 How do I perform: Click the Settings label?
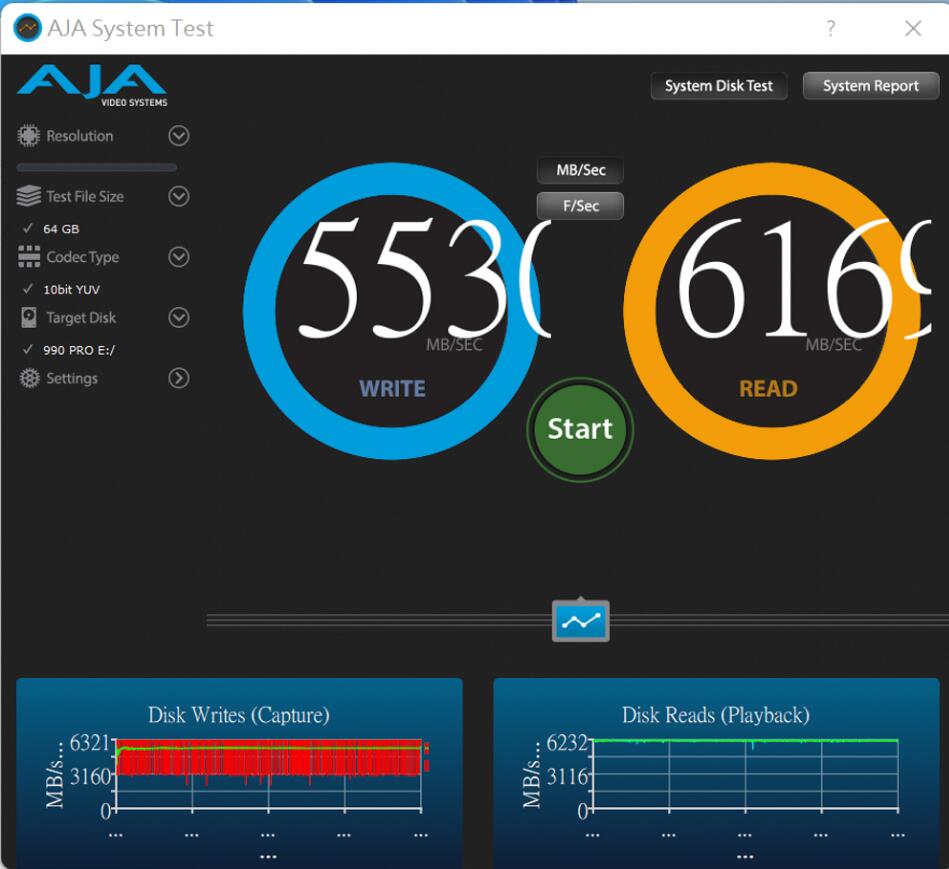coord(72,378)
